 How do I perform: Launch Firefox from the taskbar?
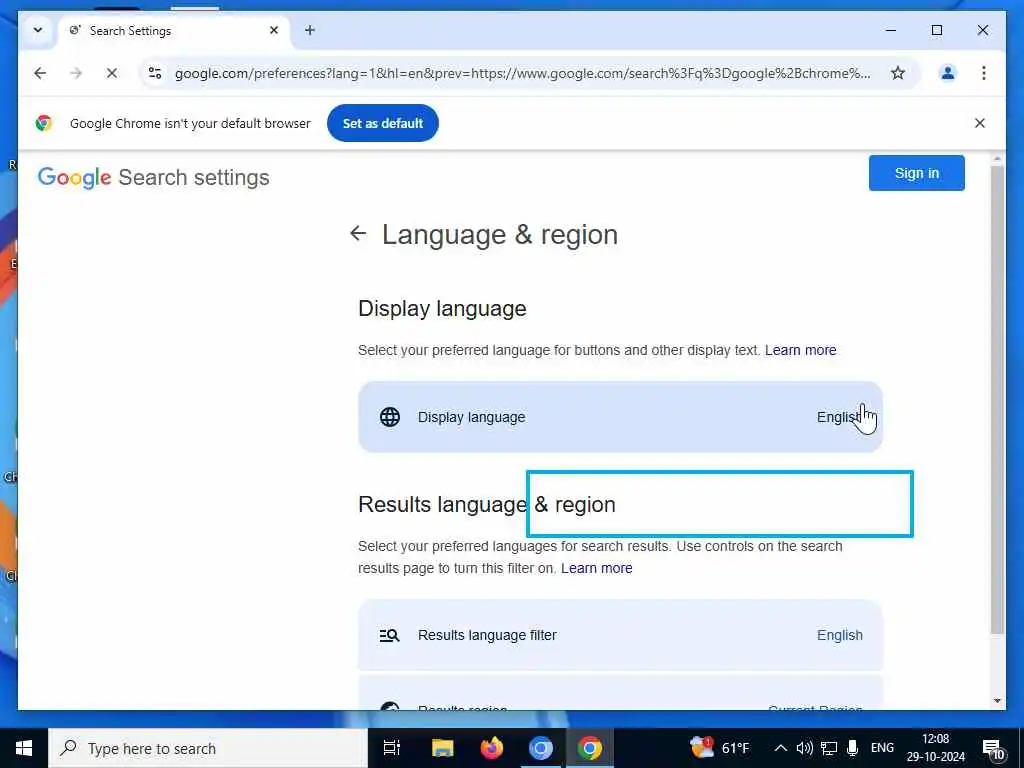point(492,748)
